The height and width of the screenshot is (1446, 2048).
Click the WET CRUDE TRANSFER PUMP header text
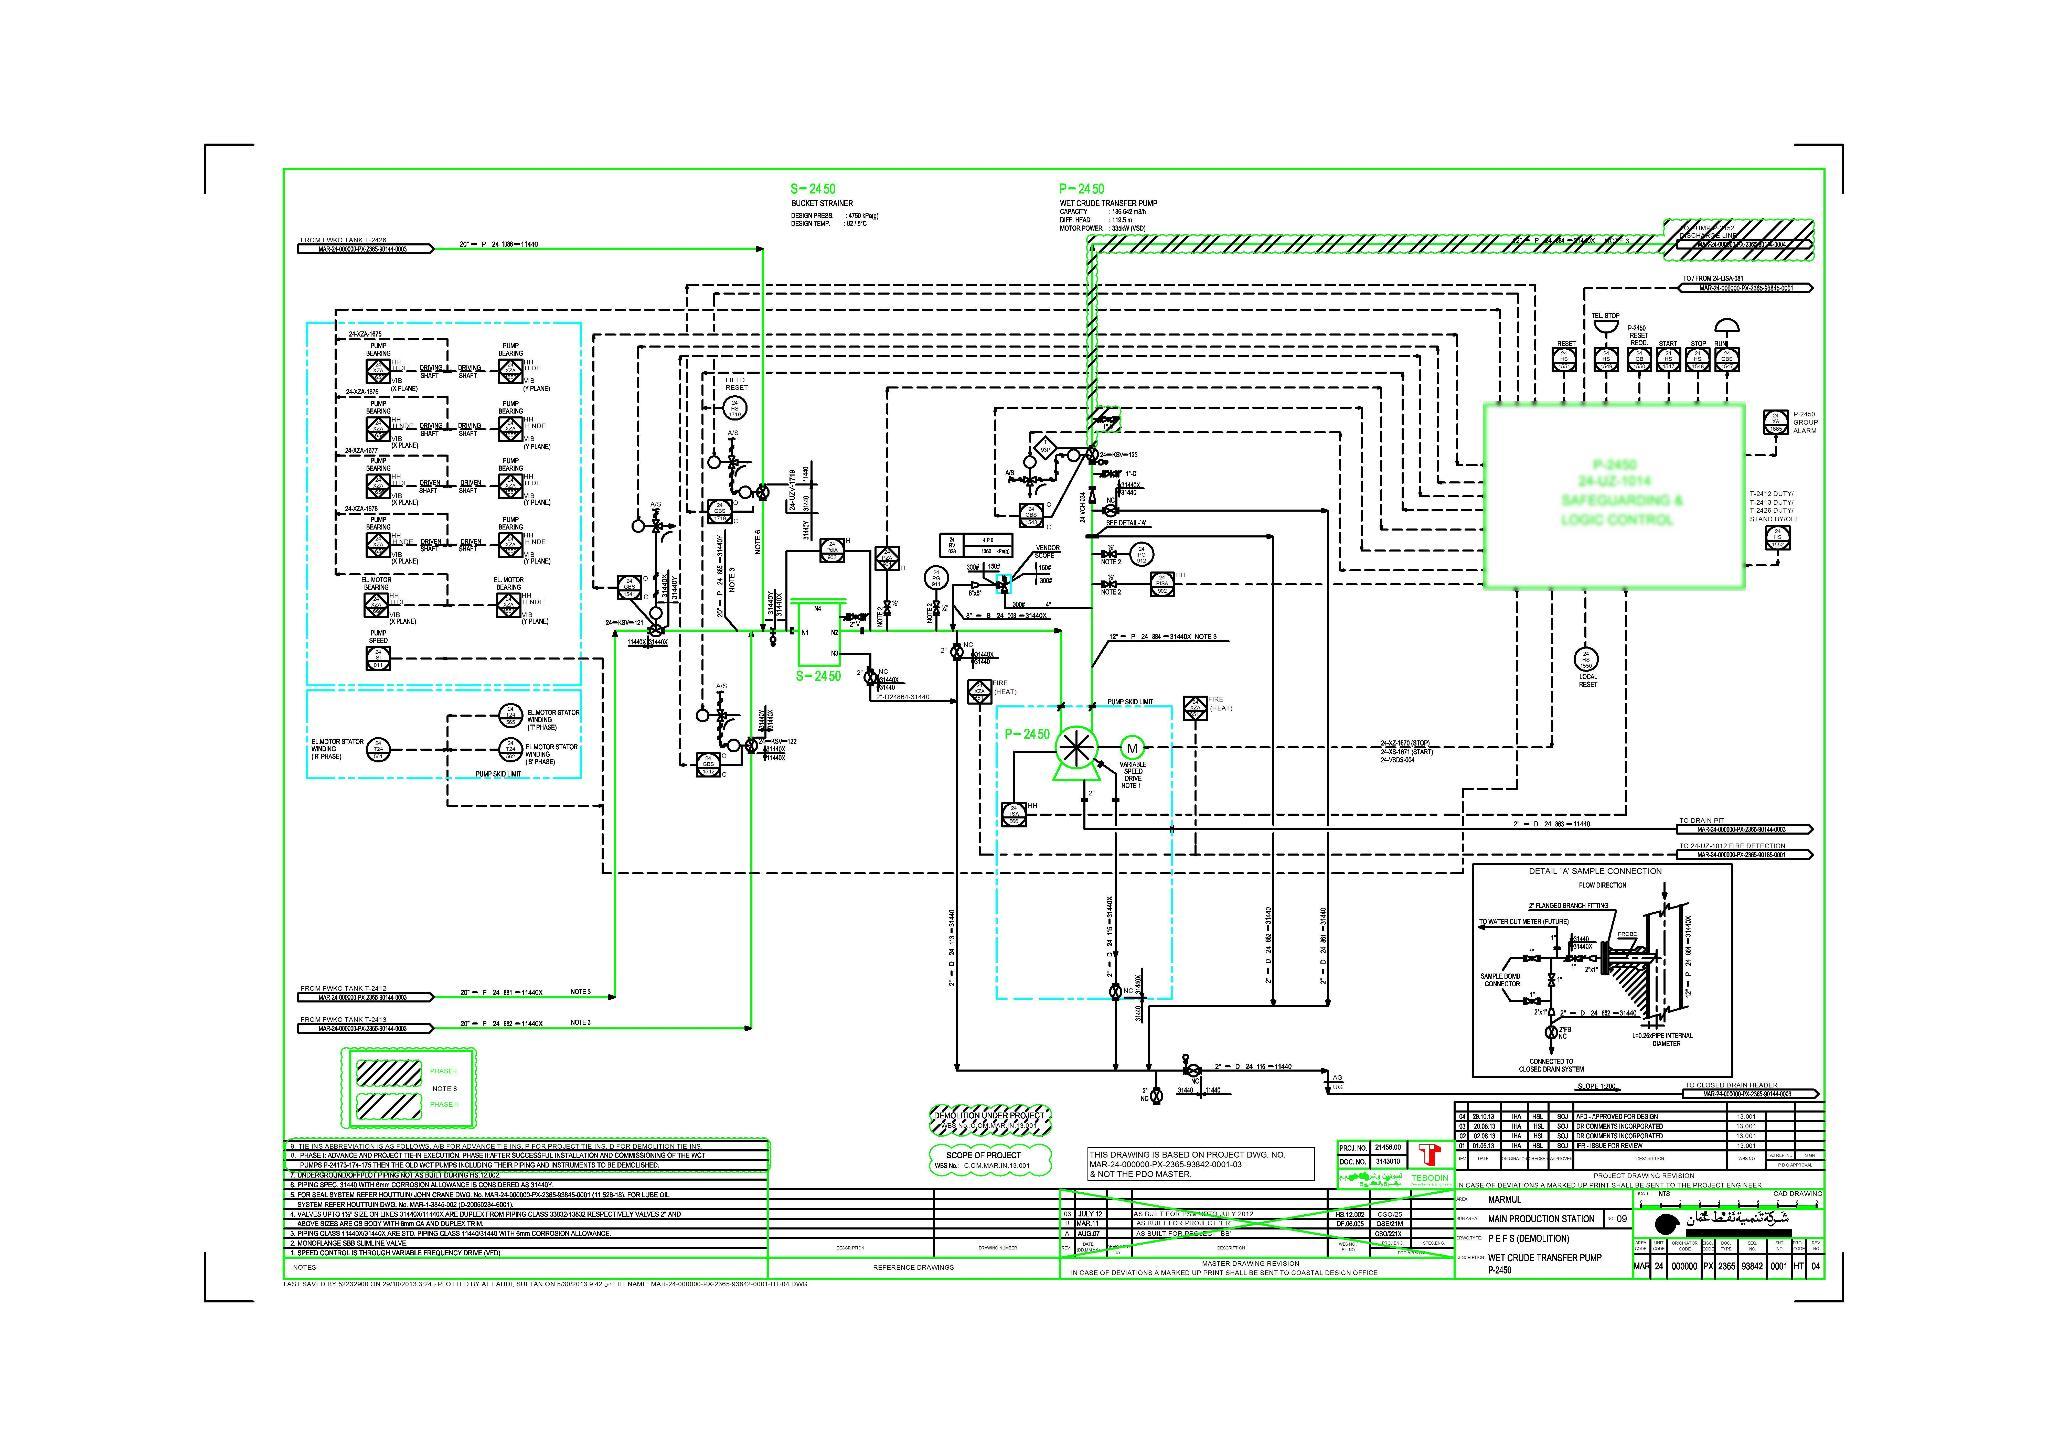coord(1108,204)
